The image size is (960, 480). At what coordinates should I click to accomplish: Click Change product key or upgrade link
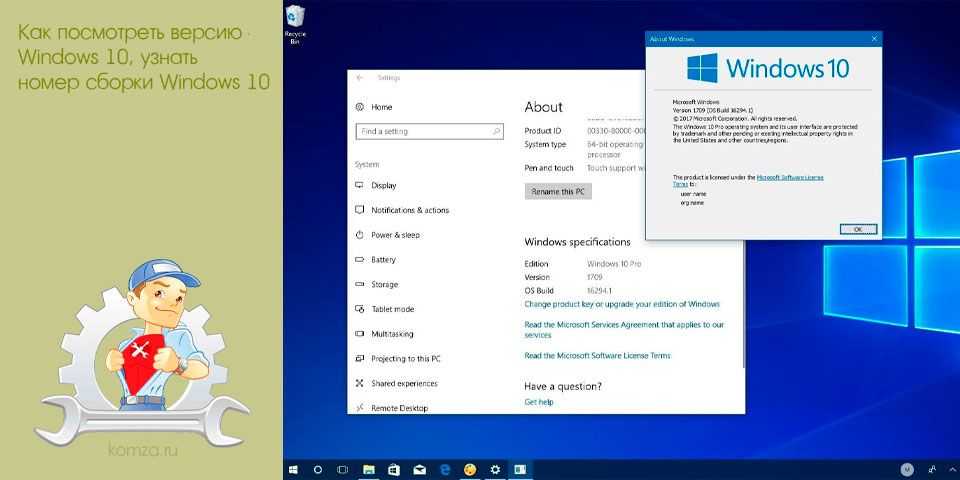[x=622, y=304]
